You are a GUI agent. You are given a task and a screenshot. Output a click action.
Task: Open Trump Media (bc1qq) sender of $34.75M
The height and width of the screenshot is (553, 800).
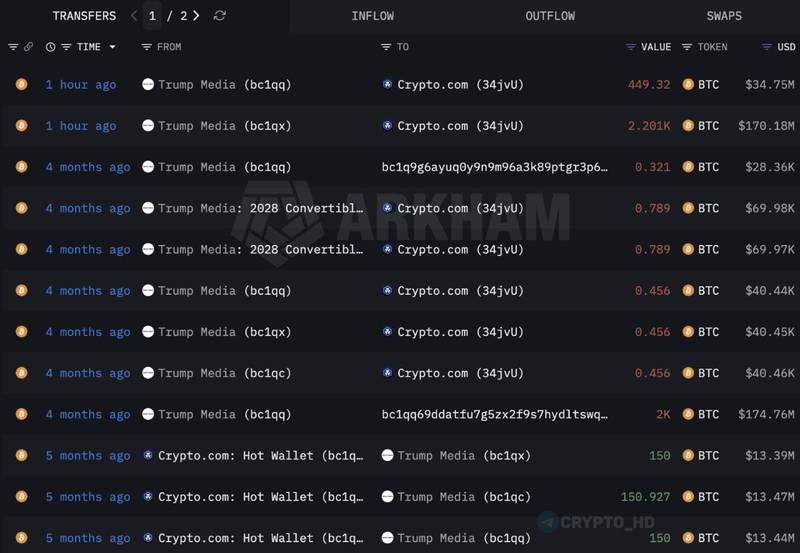[224, 85]
